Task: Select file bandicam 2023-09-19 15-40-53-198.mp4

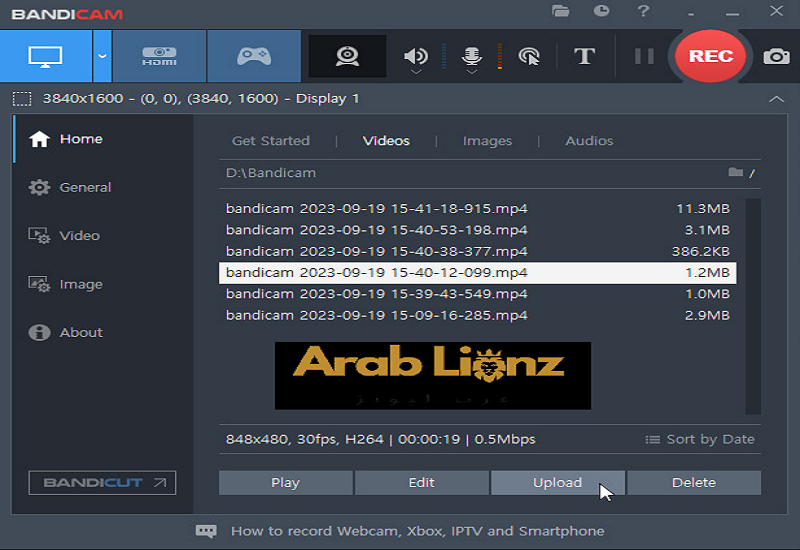Action: click(478, 230)
